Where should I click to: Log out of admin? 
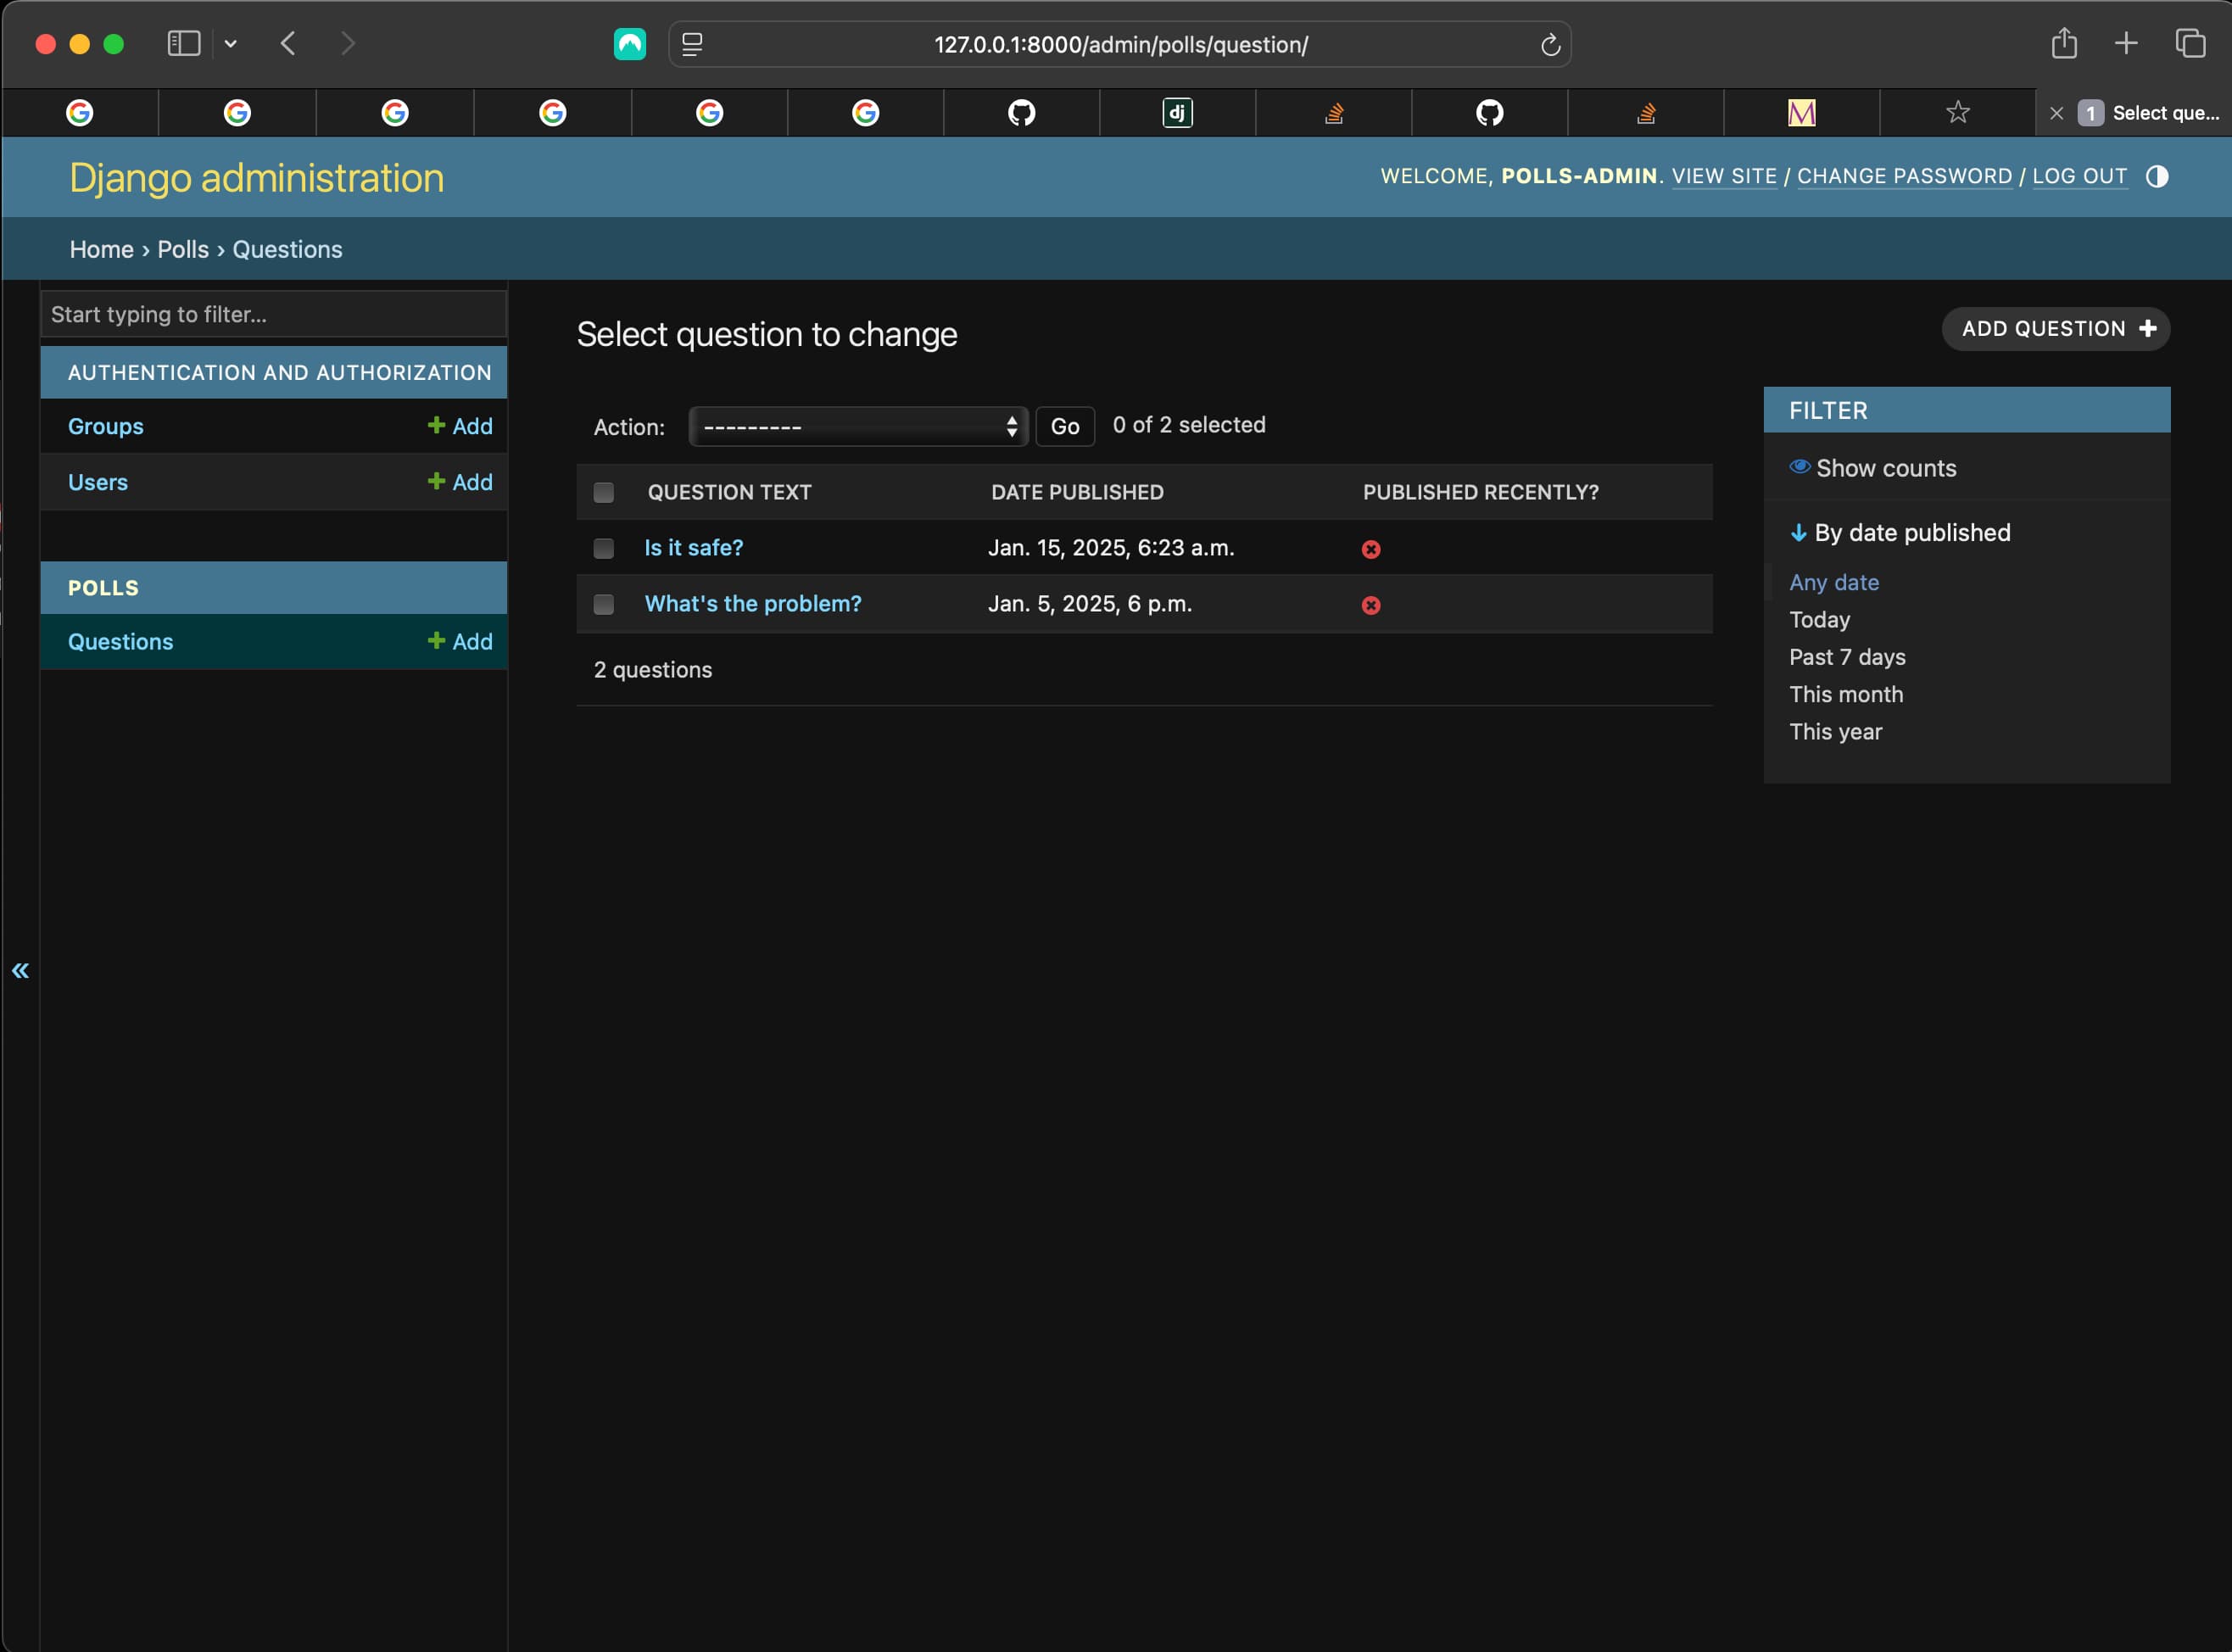pos(2079,176)
